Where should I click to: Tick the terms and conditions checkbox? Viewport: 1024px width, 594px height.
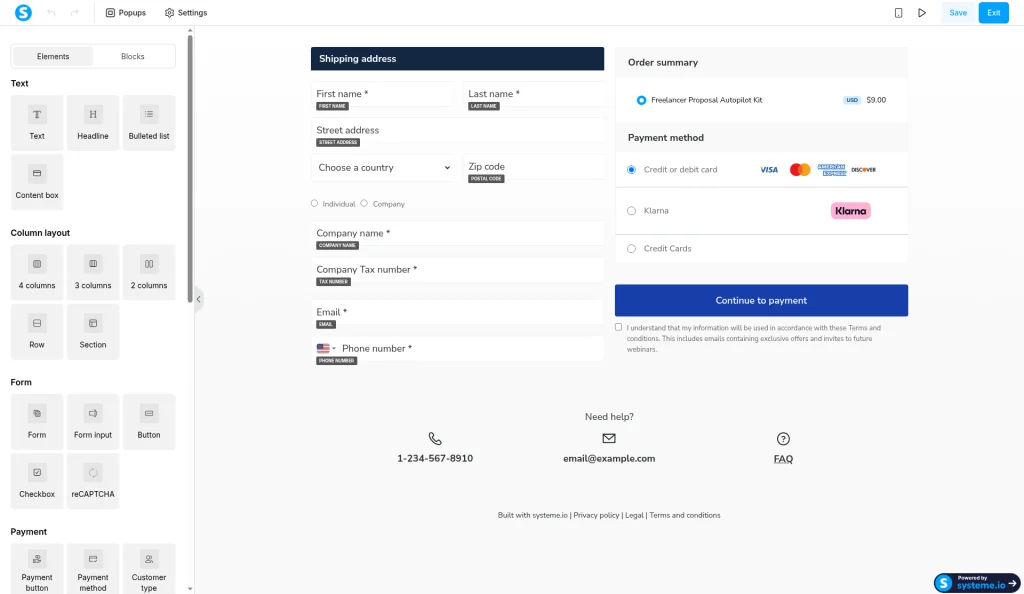618,327
